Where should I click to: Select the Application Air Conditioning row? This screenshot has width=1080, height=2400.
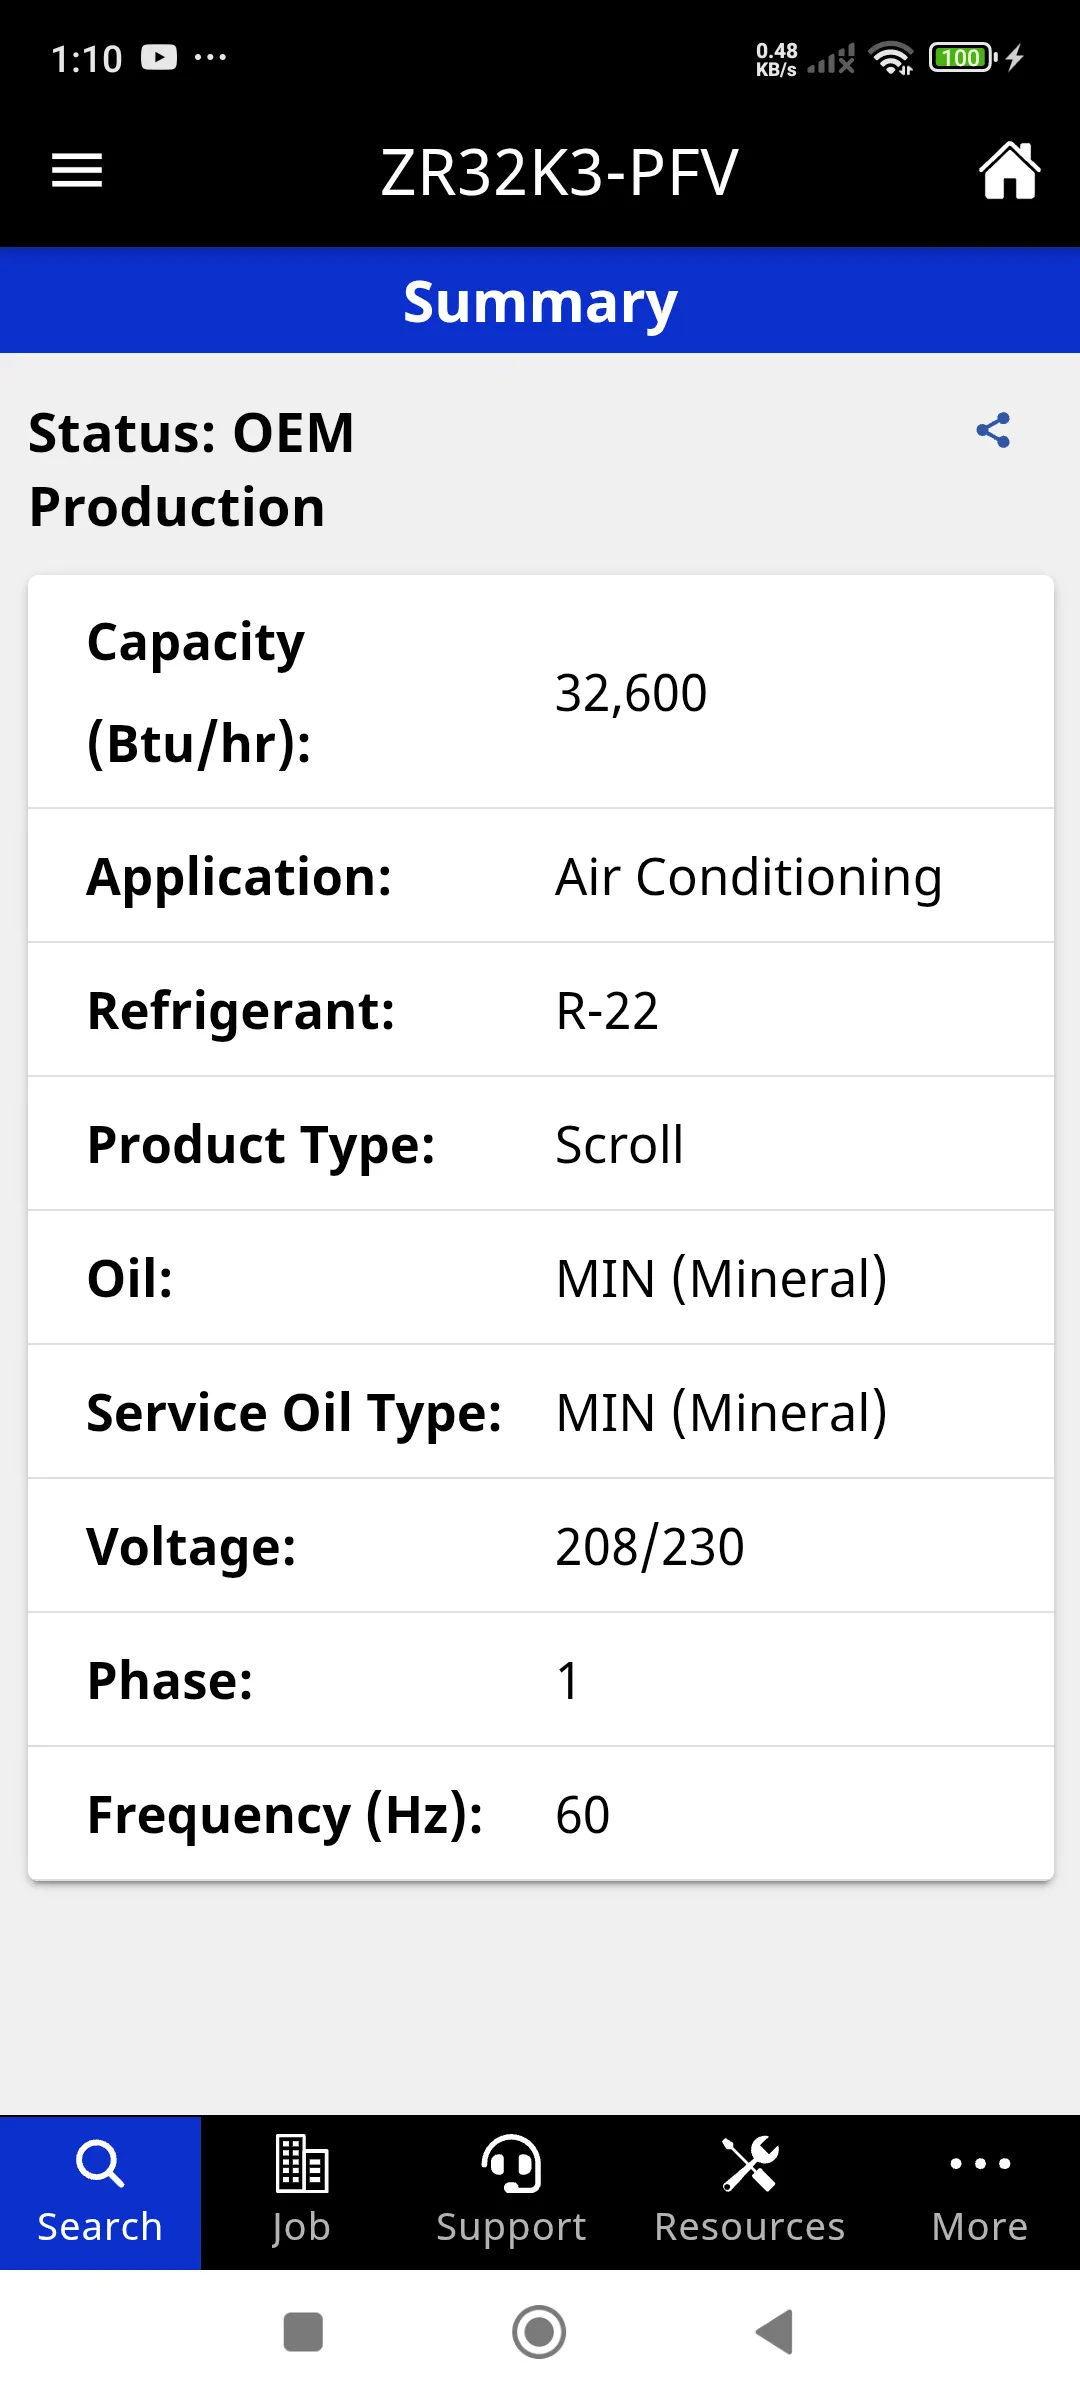pyautogui.click(x=541, y=876)
